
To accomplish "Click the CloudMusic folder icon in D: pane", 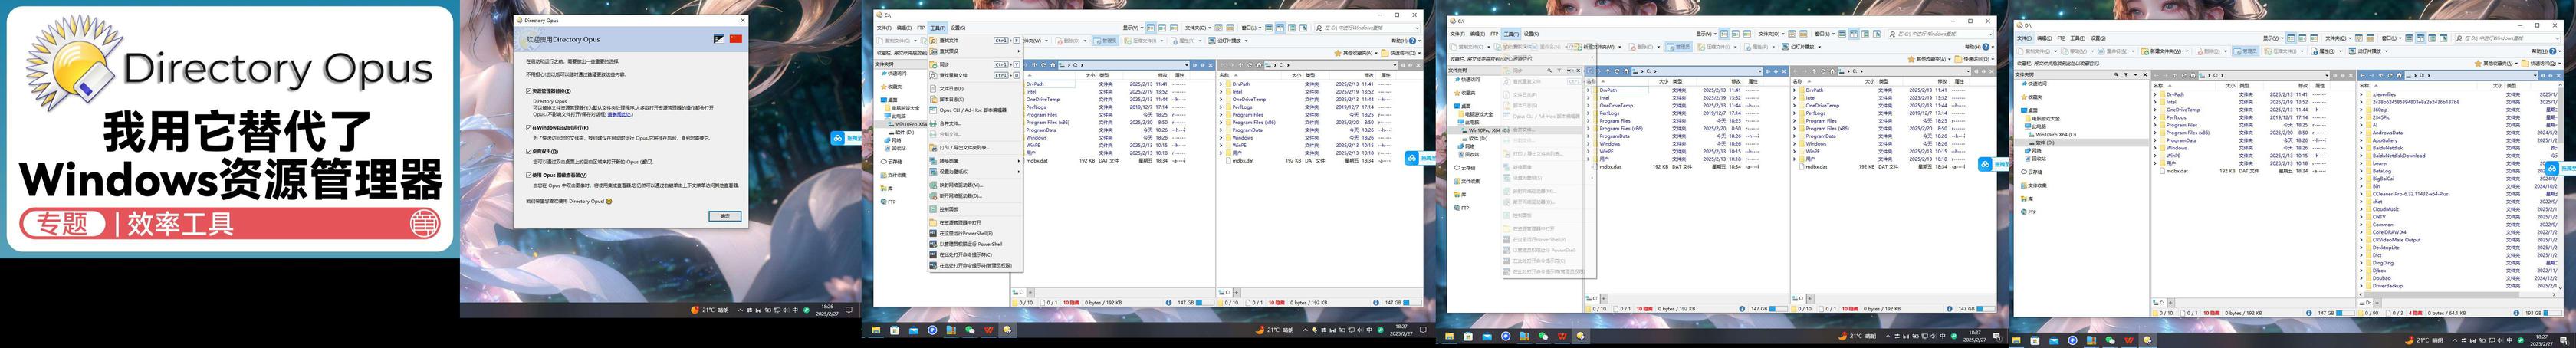I will coord(2367,209).
